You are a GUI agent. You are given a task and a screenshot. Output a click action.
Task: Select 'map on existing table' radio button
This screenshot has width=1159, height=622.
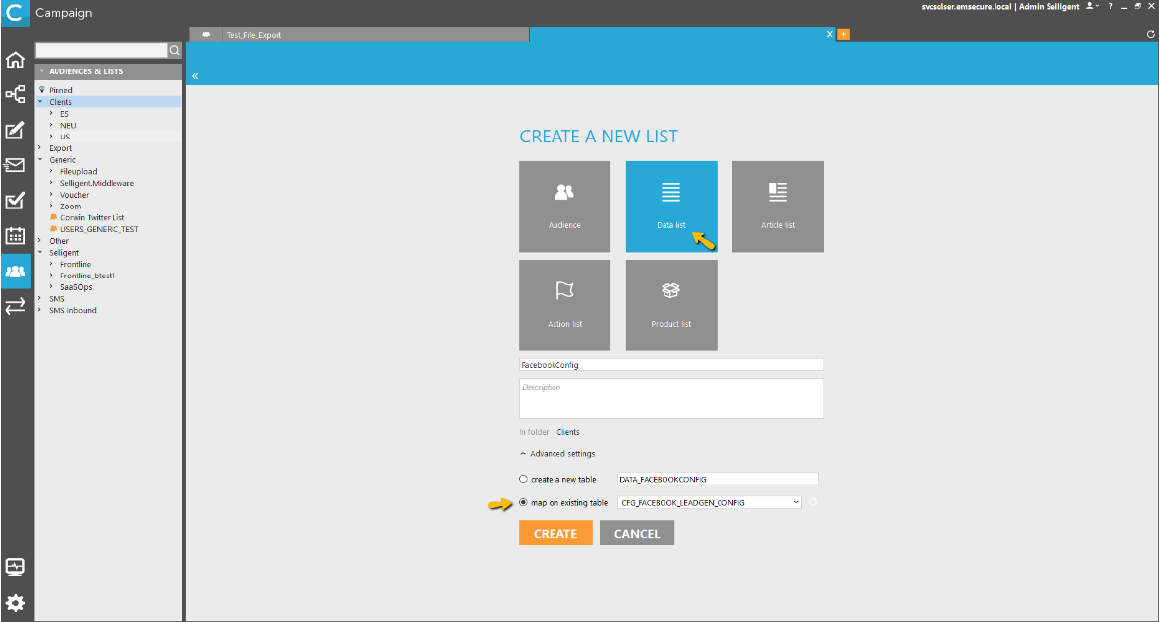tap(523, 502)
